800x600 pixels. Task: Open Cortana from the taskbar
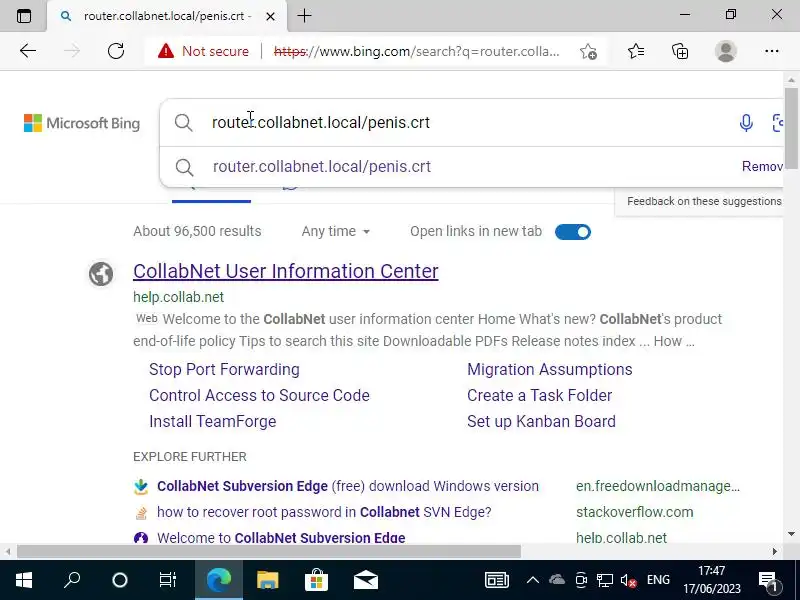click(120, 580)
